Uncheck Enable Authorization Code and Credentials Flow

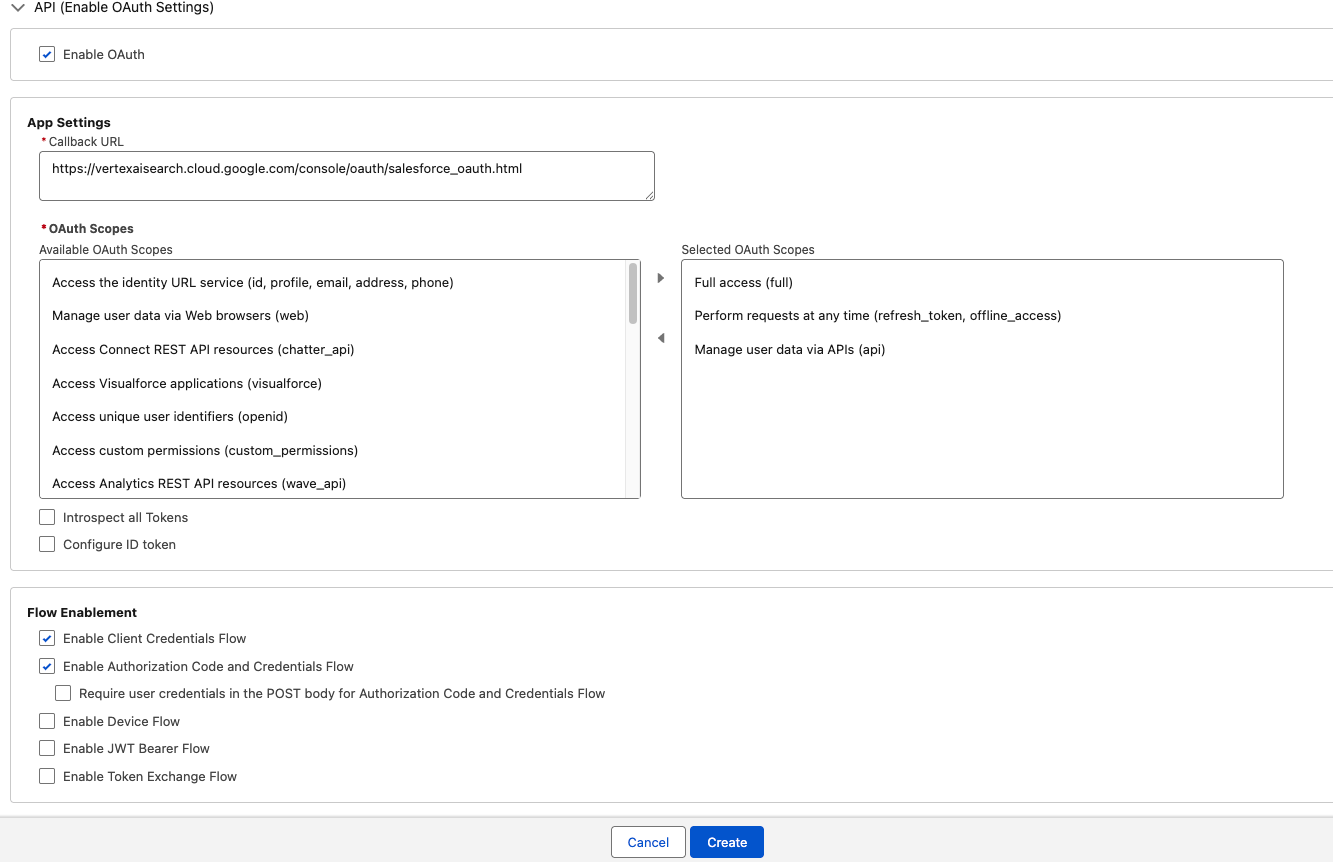46,666
